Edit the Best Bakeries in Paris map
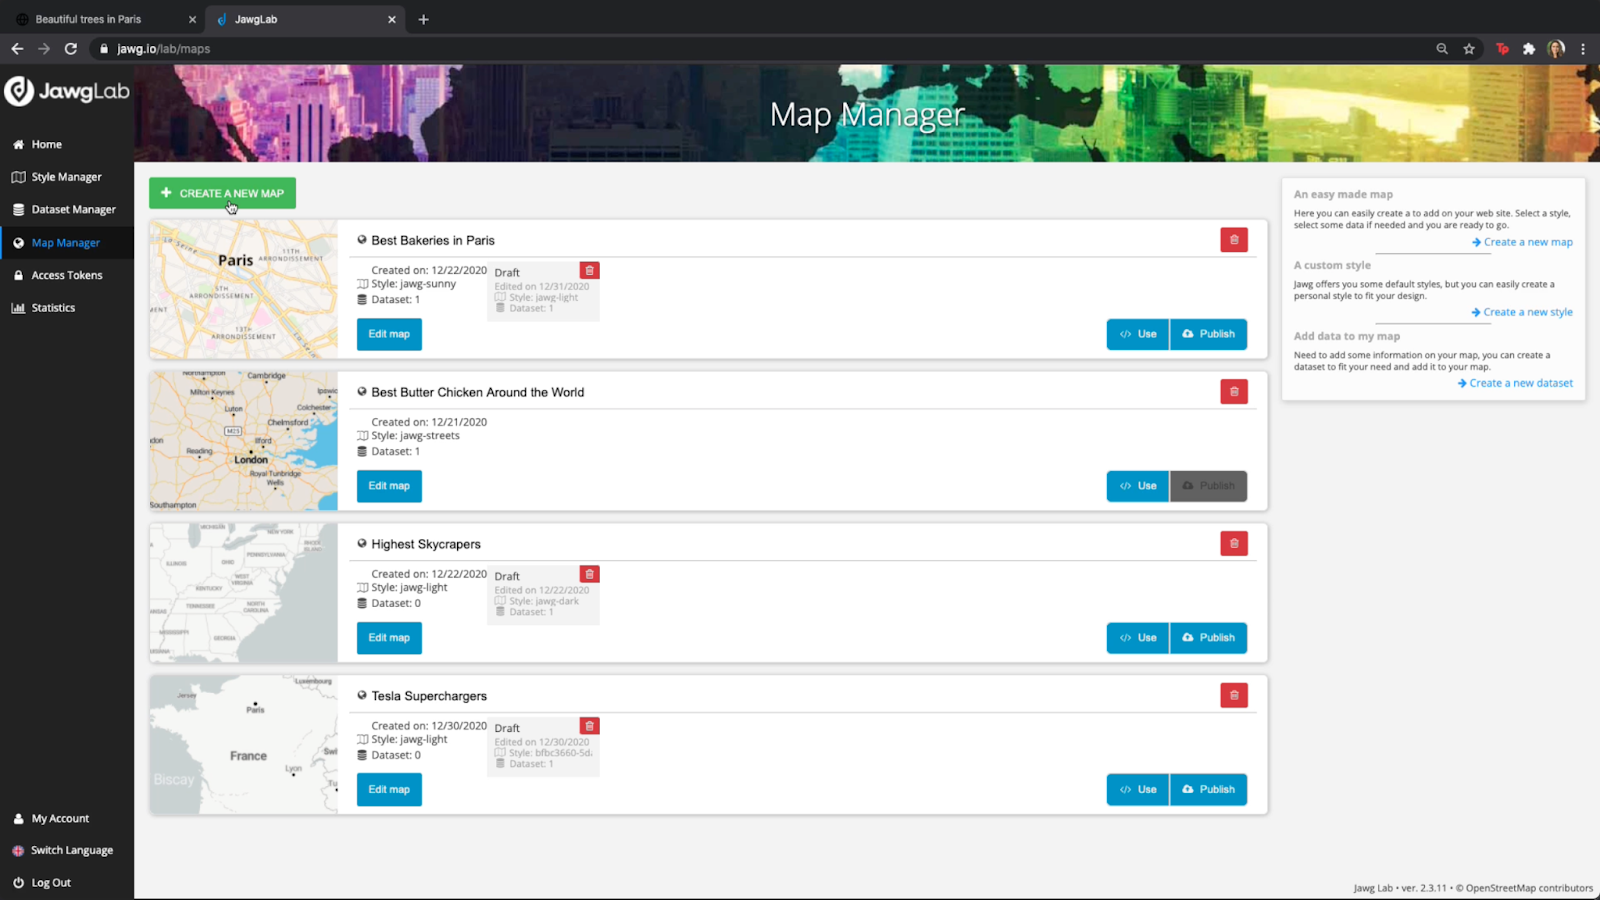 tap(389, 334)
